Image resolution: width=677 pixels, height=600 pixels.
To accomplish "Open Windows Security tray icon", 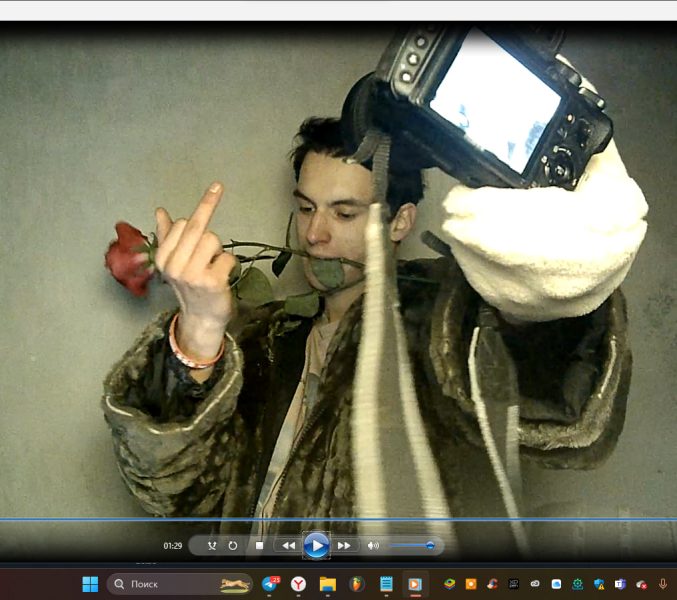I will [599, 584].
